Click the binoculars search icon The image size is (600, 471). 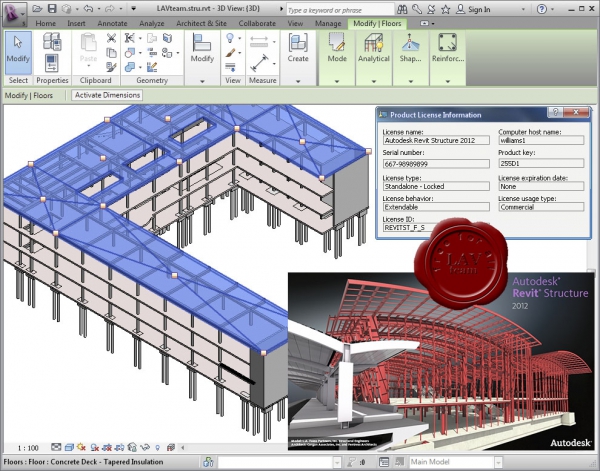(x=402, y=9)
